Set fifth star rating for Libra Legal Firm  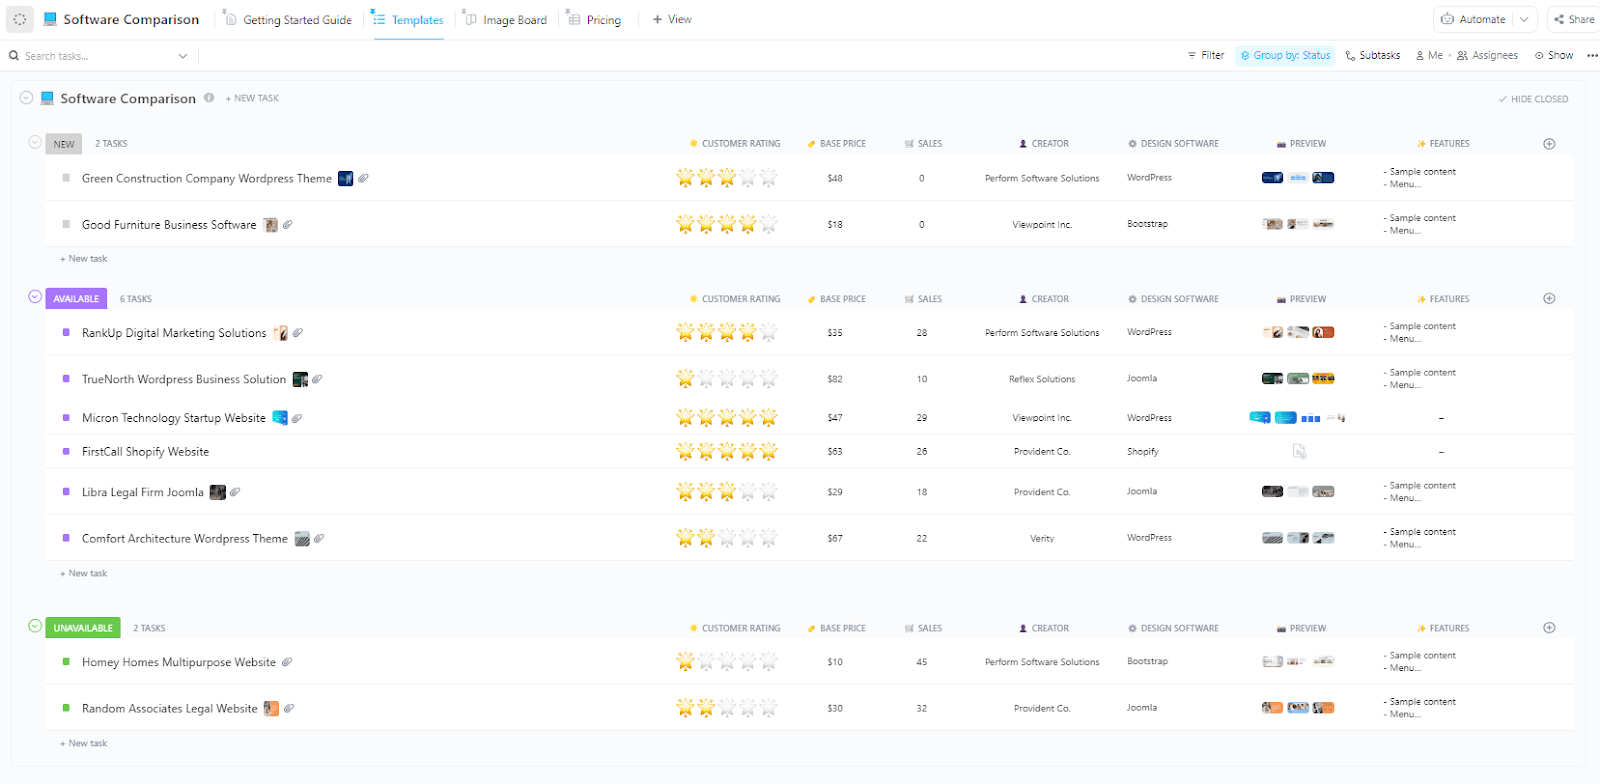pyautogui.click(x=768, y=492)
